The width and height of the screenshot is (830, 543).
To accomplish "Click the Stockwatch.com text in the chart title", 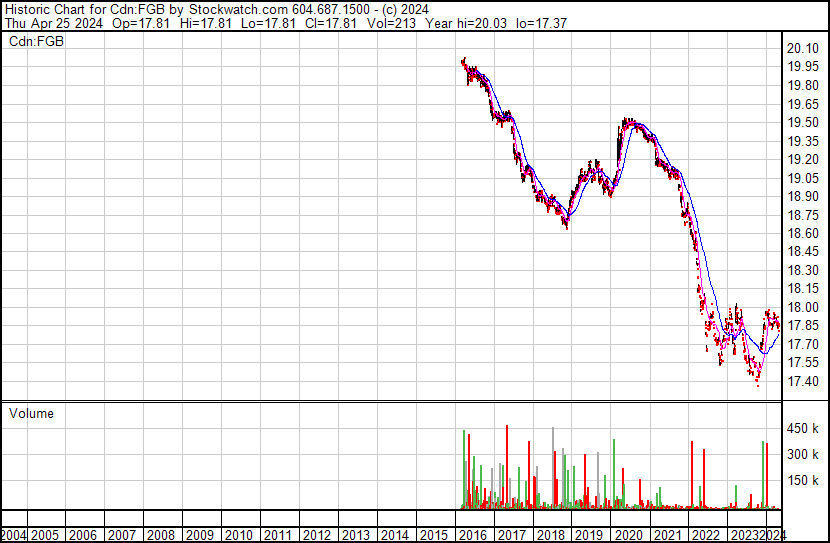I will [x=238, y=10].
